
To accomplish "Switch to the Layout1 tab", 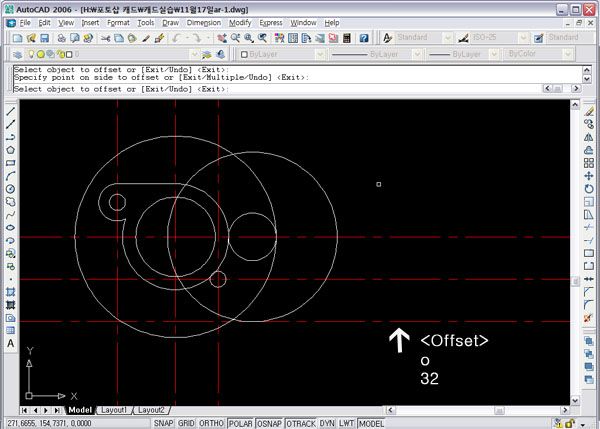I will pos(114,410).
